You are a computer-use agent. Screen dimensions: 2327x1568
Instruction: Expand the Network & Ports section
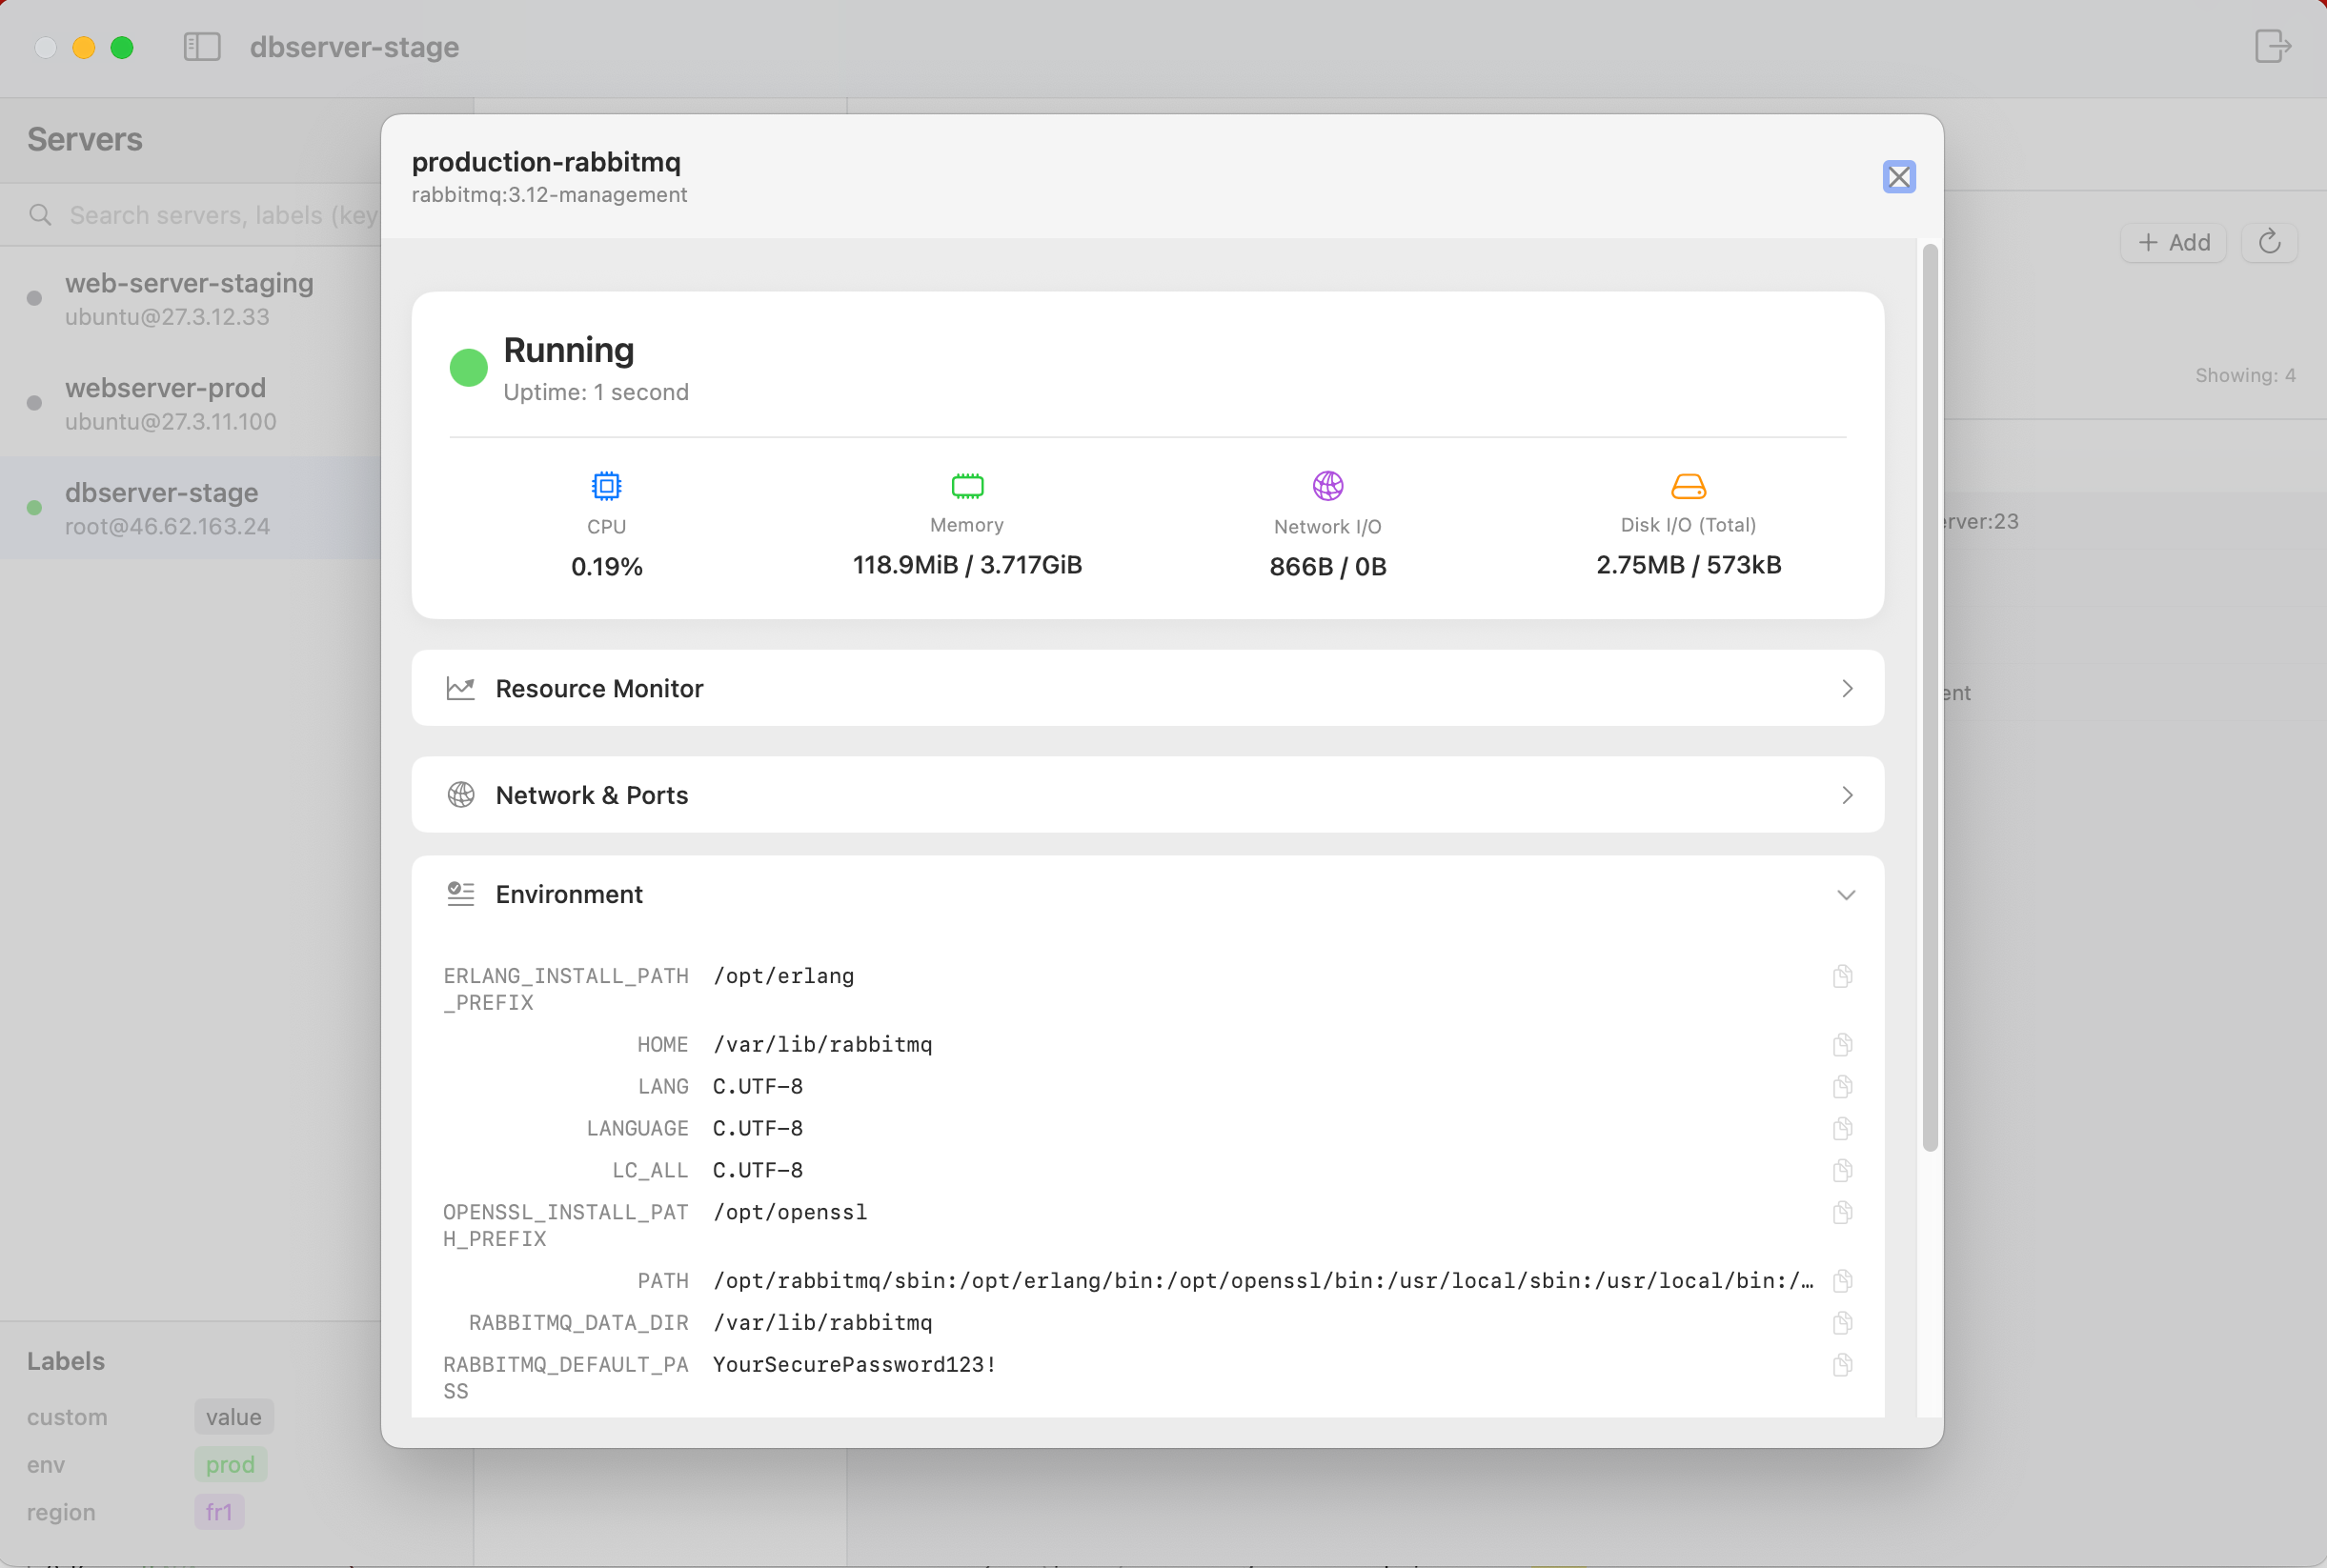[1147, 795]
